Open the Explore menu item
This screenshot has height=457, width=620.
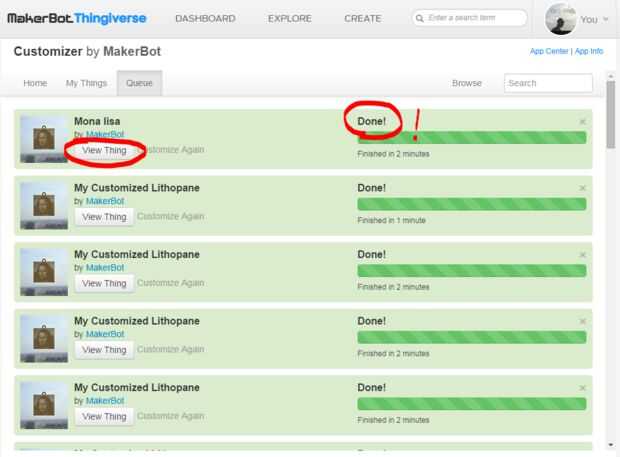[290, 19]
